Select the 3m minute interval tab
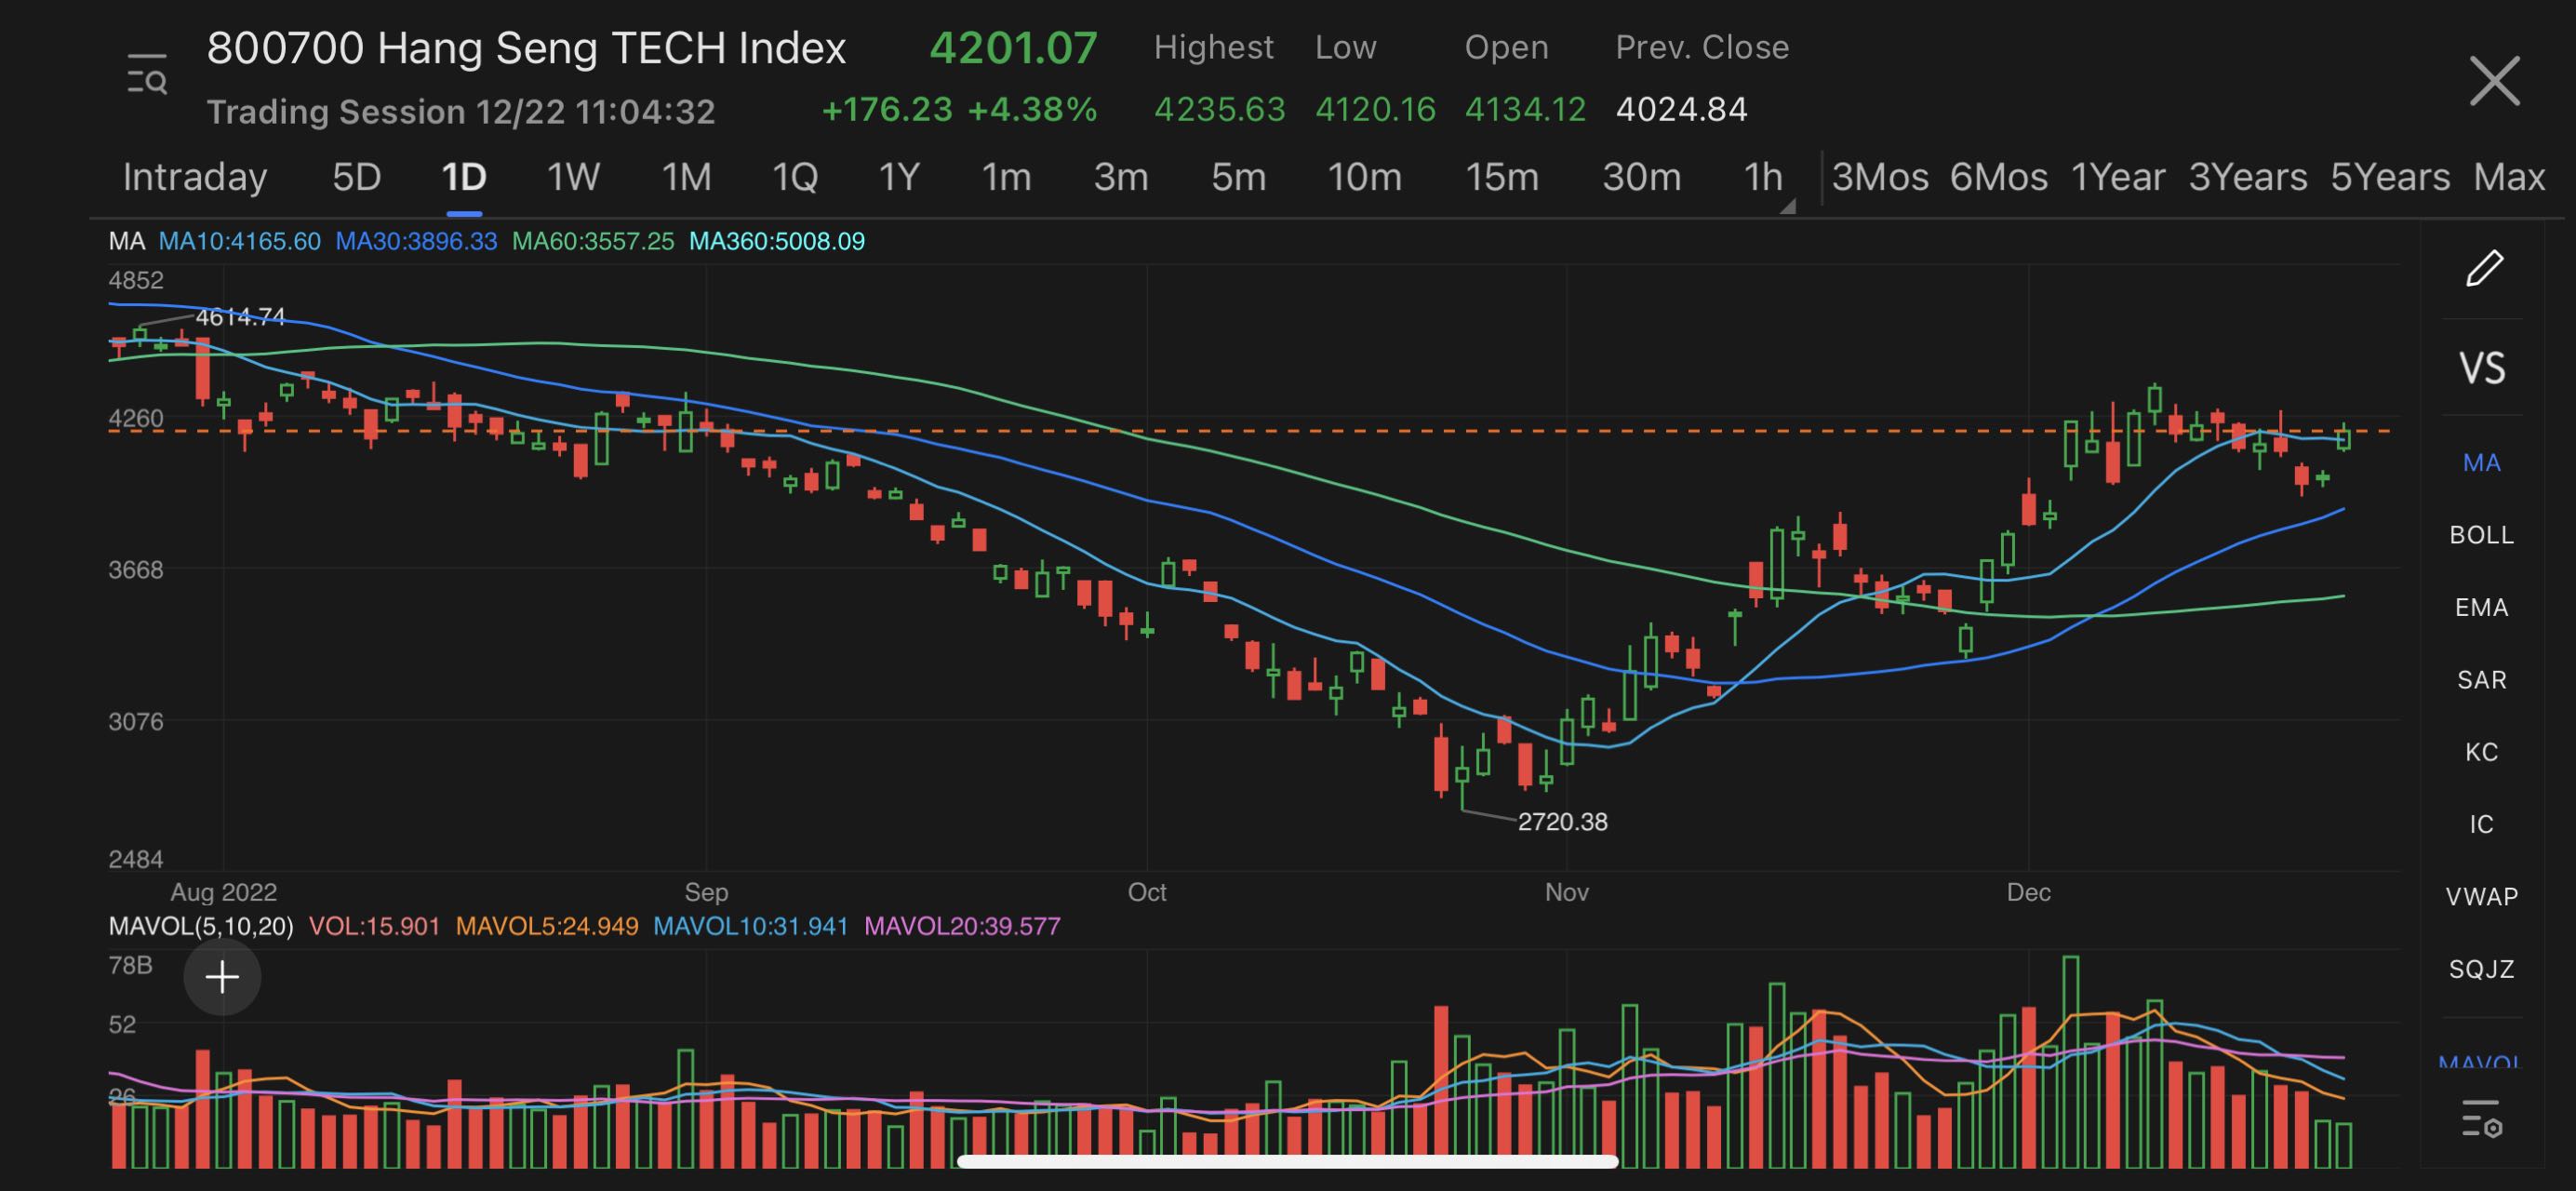2576x1191 pixels. point(1121,177)
